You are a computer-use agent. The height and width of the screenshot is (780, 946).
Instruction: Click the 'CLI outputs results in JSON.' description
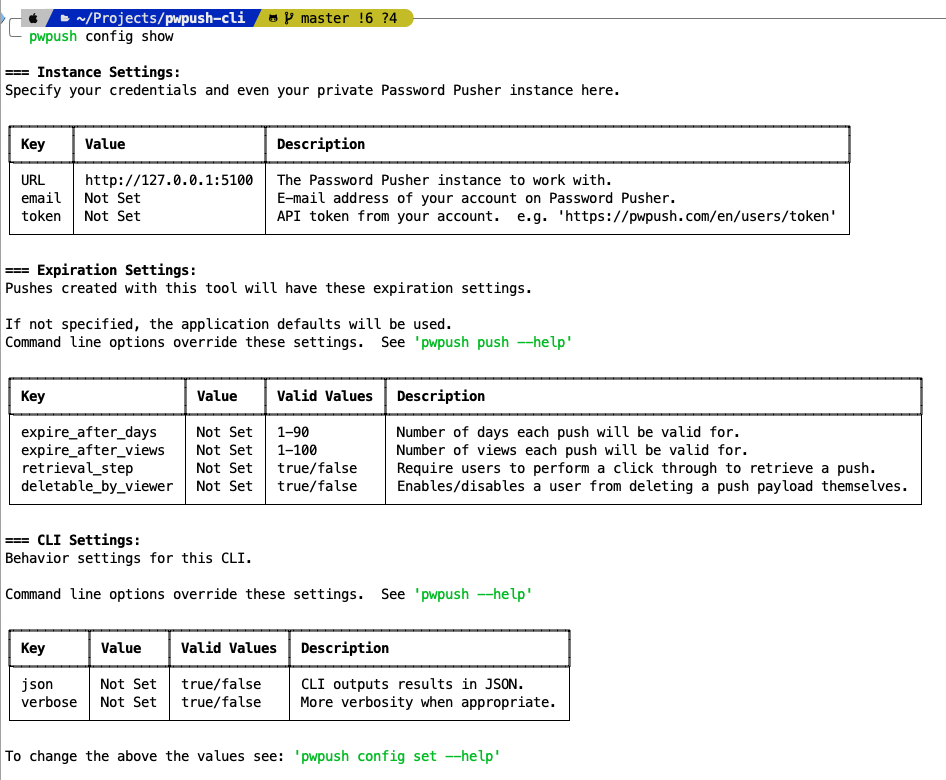click(x=412, y=685)
